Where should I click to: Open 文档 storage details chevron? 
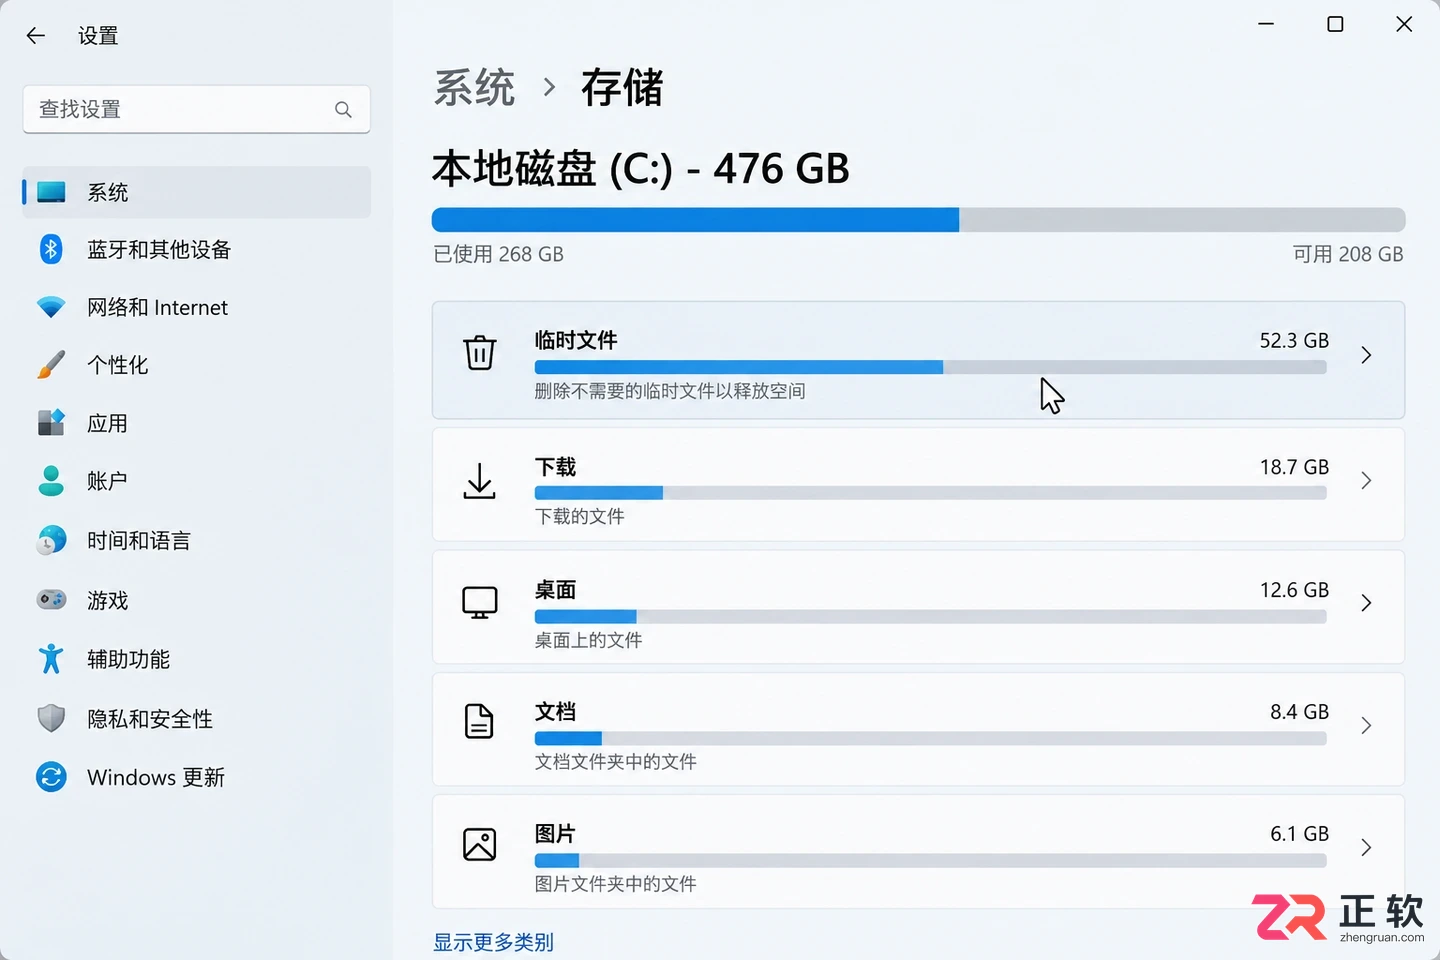[1366, 726]
